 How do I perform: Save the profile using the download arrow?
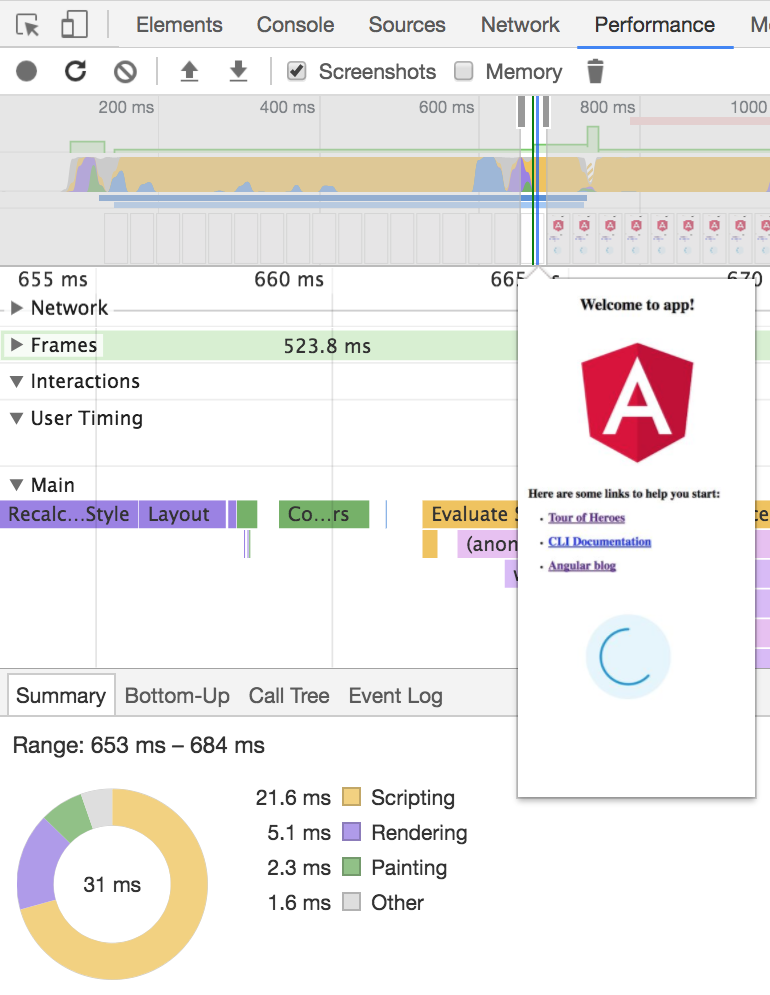(x=238, y=71)
